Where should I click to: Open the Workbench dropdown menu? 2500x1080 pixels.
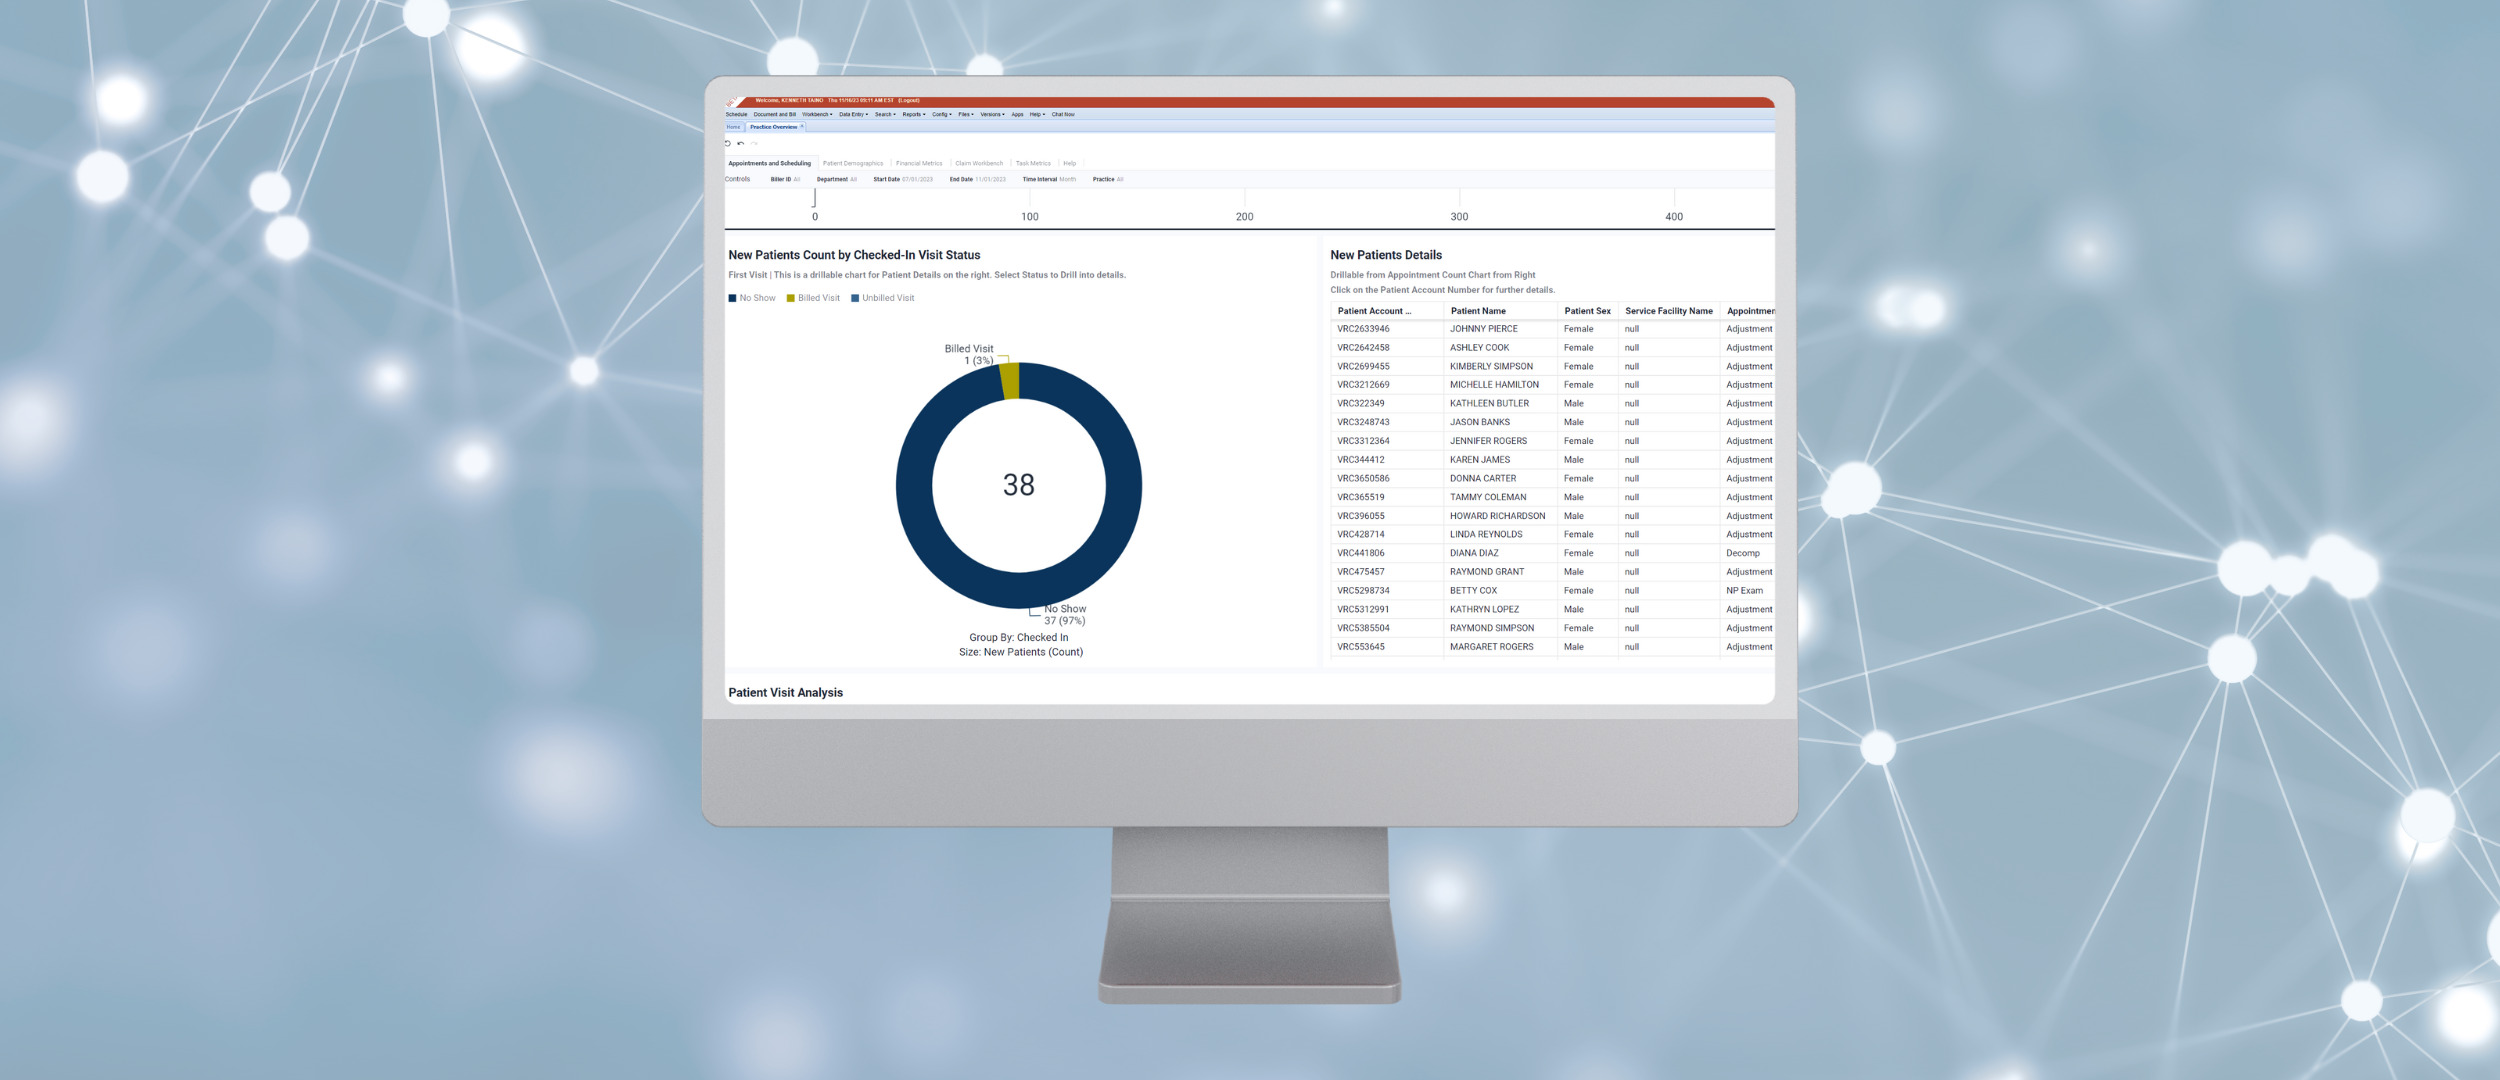[x=817, y=114]
